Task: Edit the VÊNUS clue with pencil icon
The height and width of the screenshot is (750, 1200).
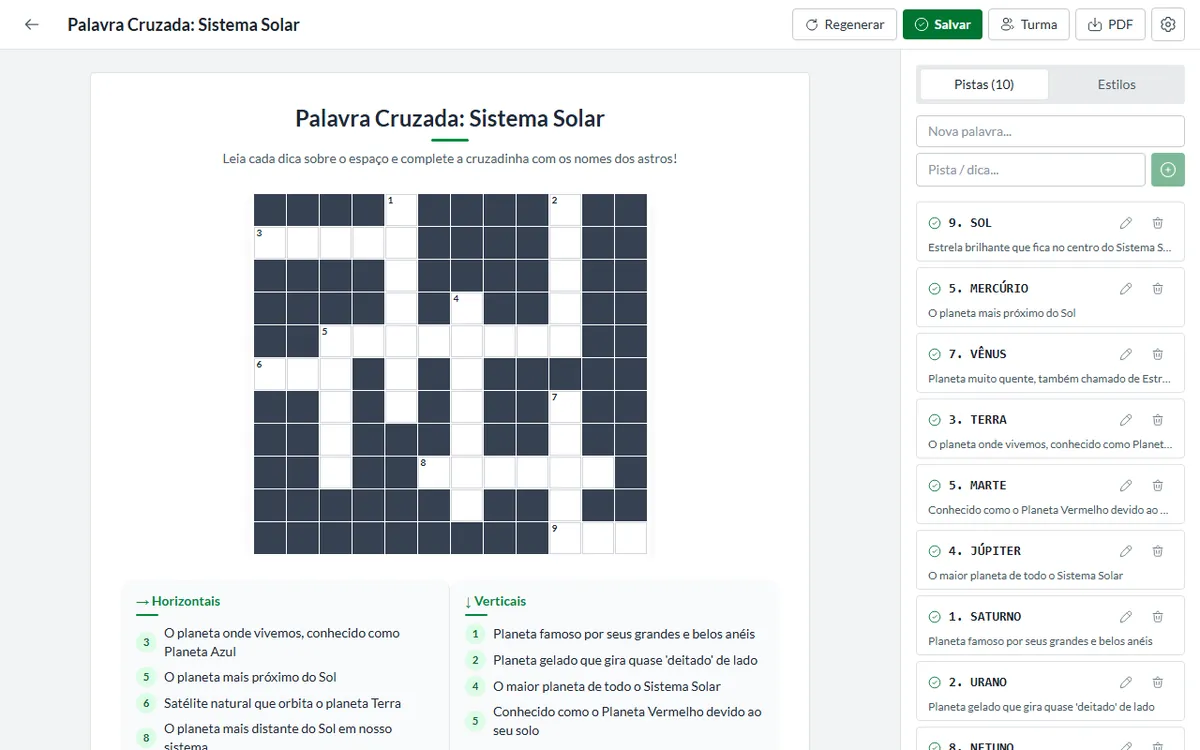Action: click(1126, 354)
